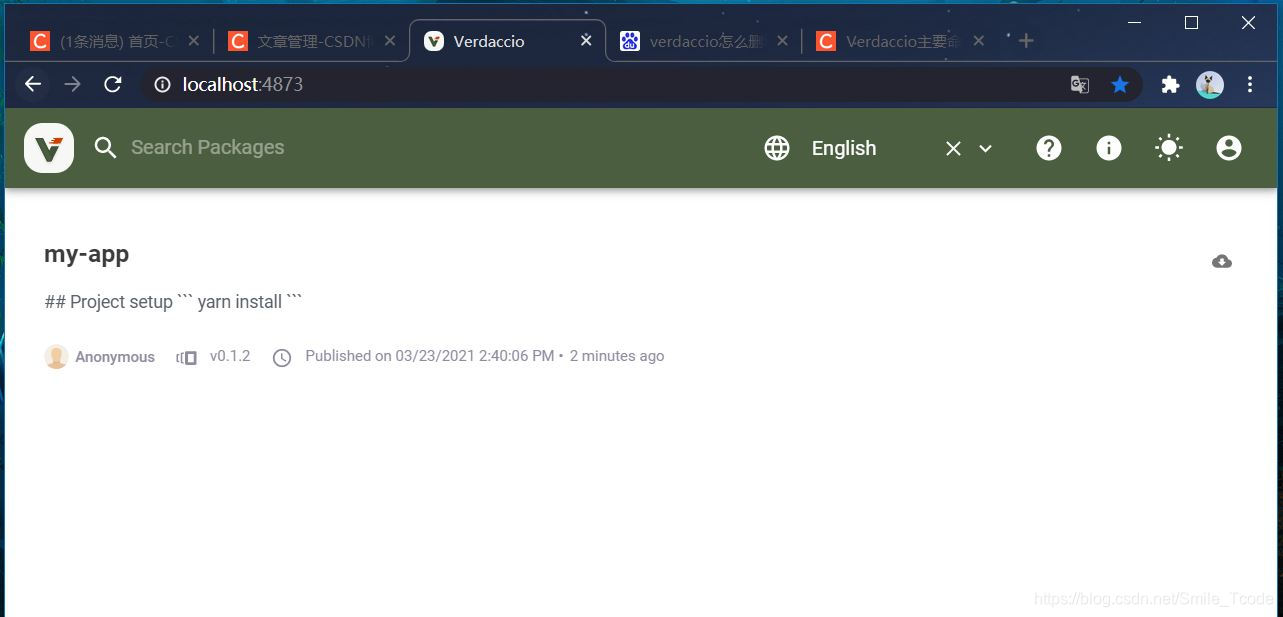The height and width of the screenshot is (617, 1283).
Task: Click the bookmark star icon
Action: [1120, 85]
